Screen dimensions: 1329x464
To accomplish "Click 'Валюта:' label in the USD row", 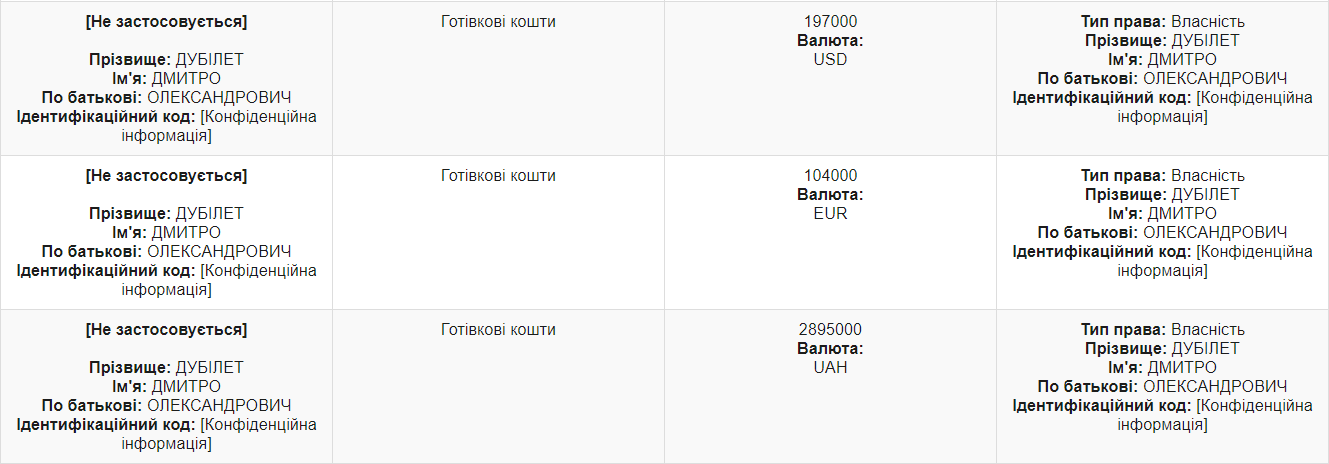I will pyautogui.click(x=830, y=41).
